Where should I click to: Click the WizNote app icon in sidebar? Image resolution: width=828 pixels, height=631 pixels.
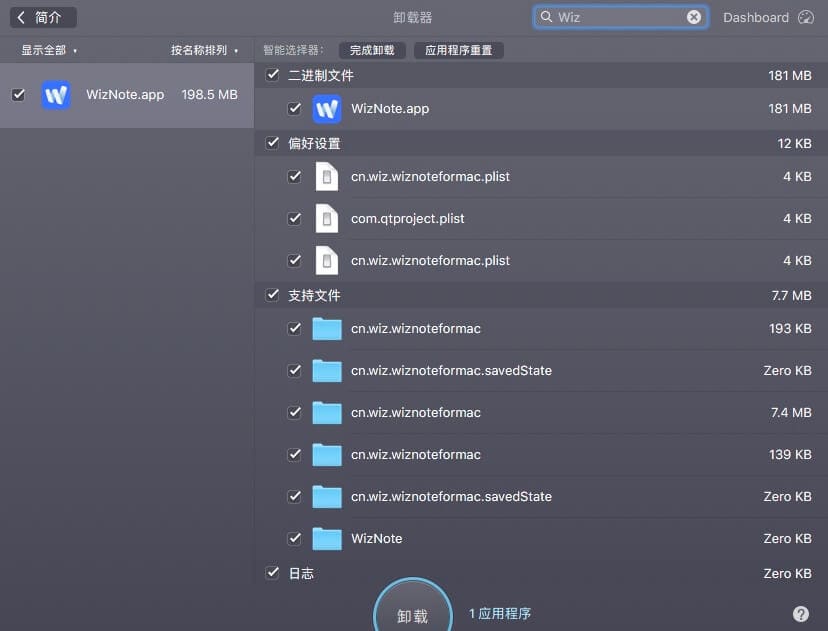click(56, 94)
